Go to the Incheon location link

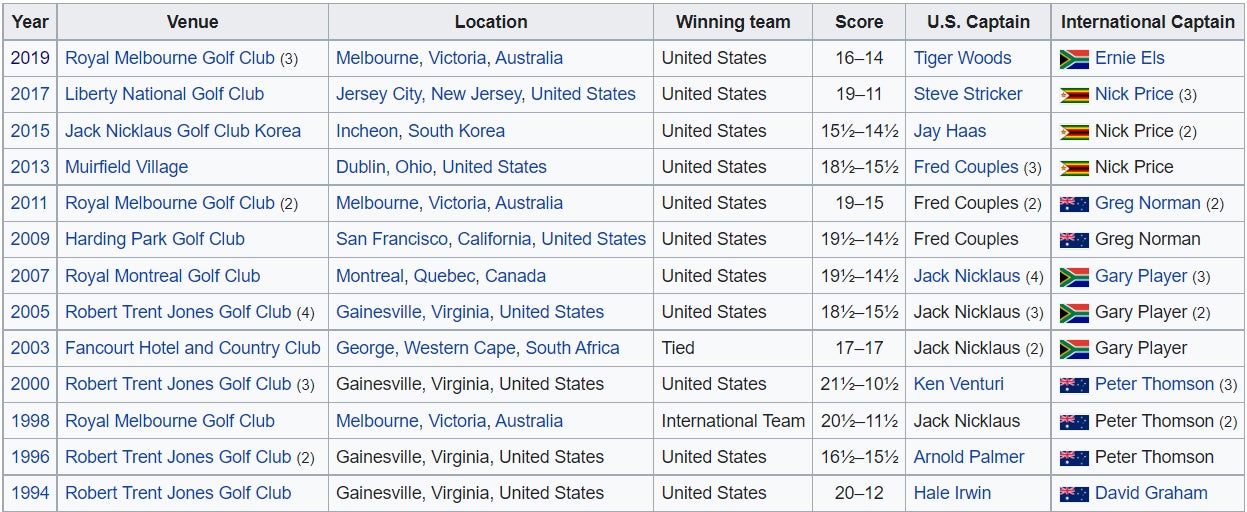(x=368, y=131)
